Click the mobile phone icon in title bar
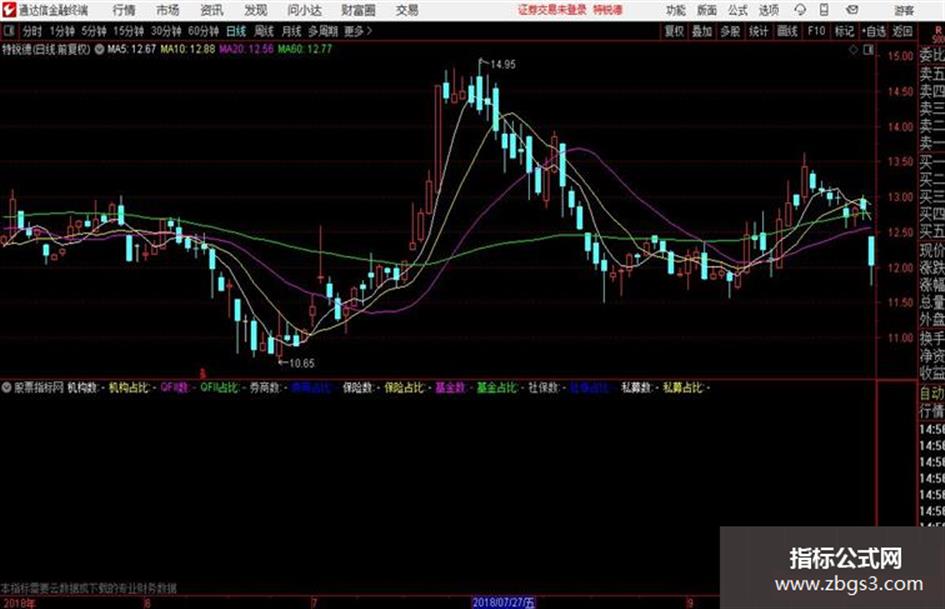 coord(824,10)
